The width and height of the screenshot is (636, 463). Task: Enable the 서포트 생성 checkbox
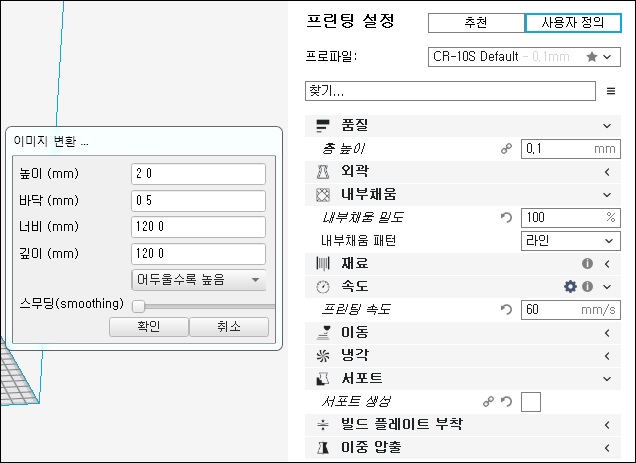coord(531,402)
